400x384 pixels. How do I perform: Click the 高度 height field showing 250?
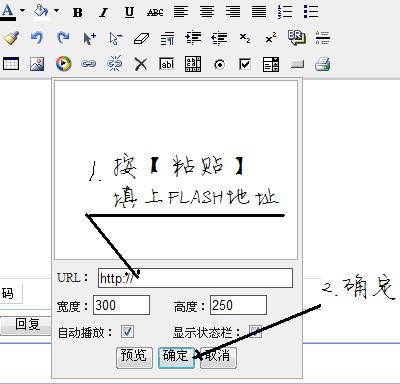coord(238,305)
